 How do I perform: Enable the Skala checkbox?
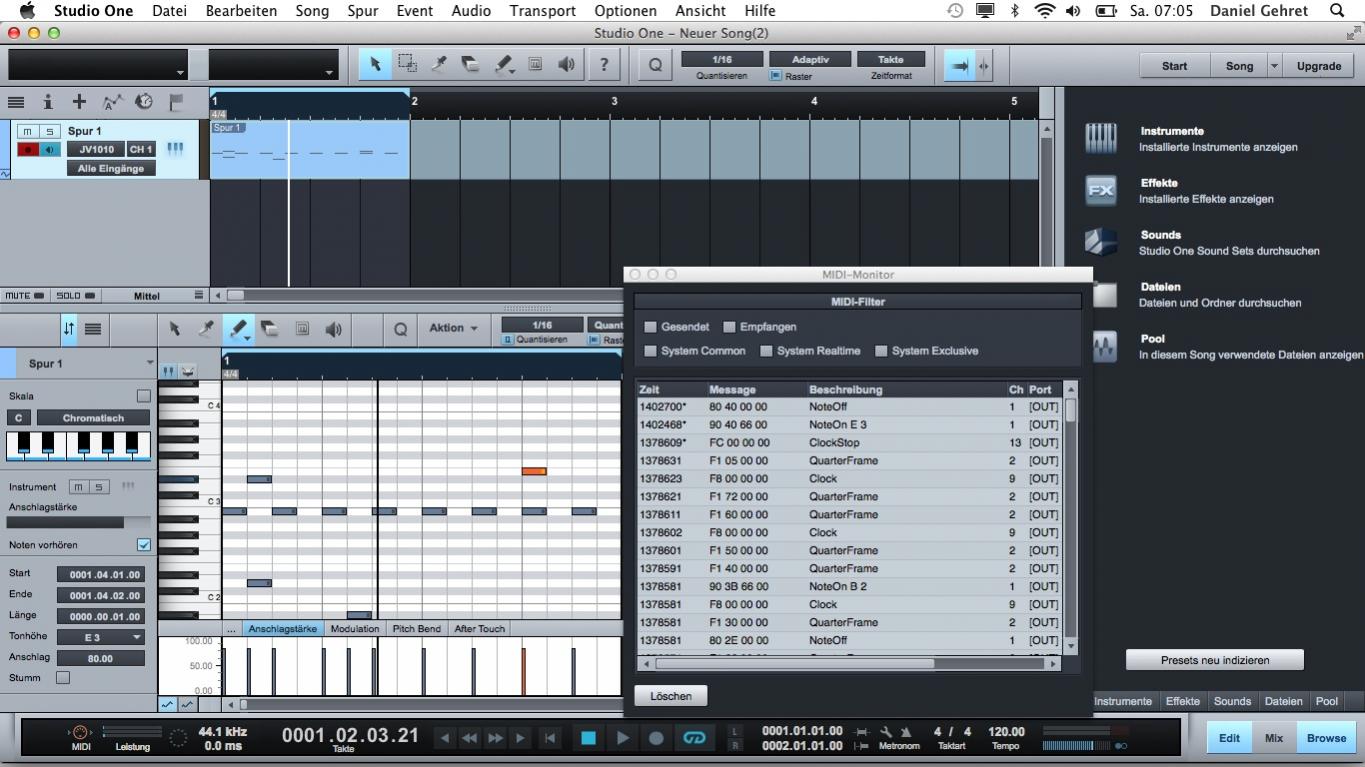click(x=144, y=396)
